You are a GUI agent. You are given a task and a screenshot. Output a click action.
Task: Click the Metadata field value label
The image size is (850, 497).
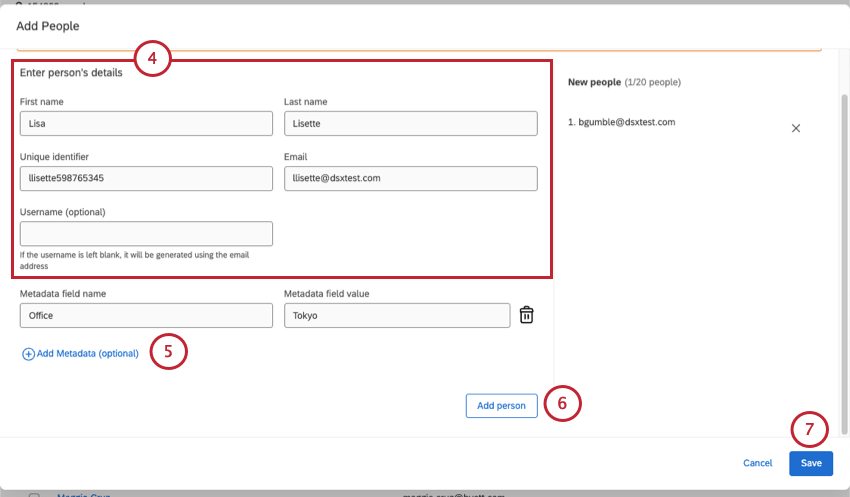pyautogui.click(x=326, y=294)
